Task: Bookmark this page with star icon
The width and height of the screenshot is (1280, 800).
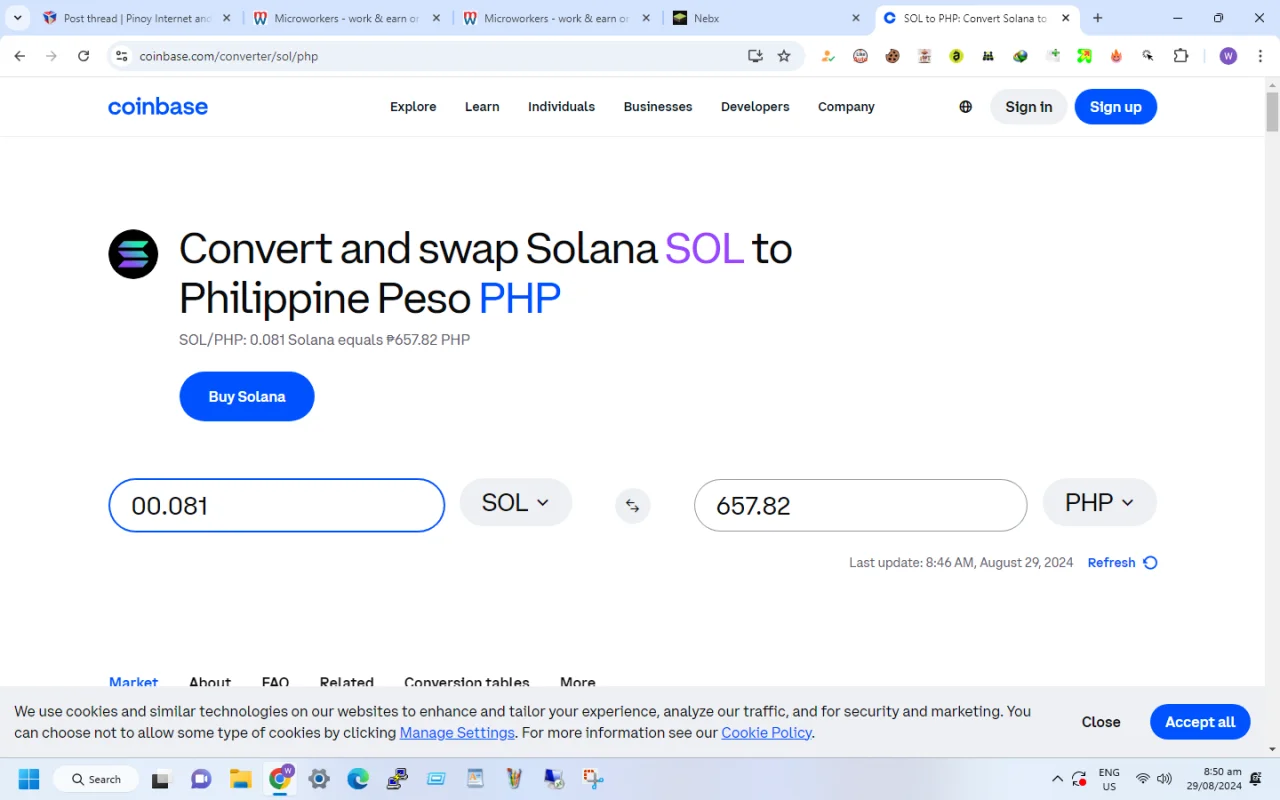Action: click(784, 56)
